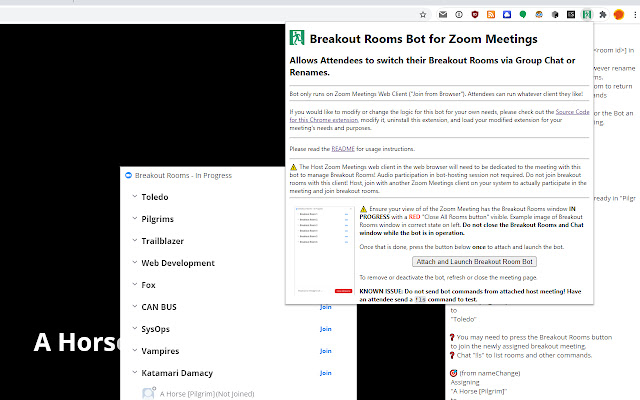The width and height of the screenshot is (640, 400).
Task: Open the Chrome profile avatar
Action: coord(619,15)
